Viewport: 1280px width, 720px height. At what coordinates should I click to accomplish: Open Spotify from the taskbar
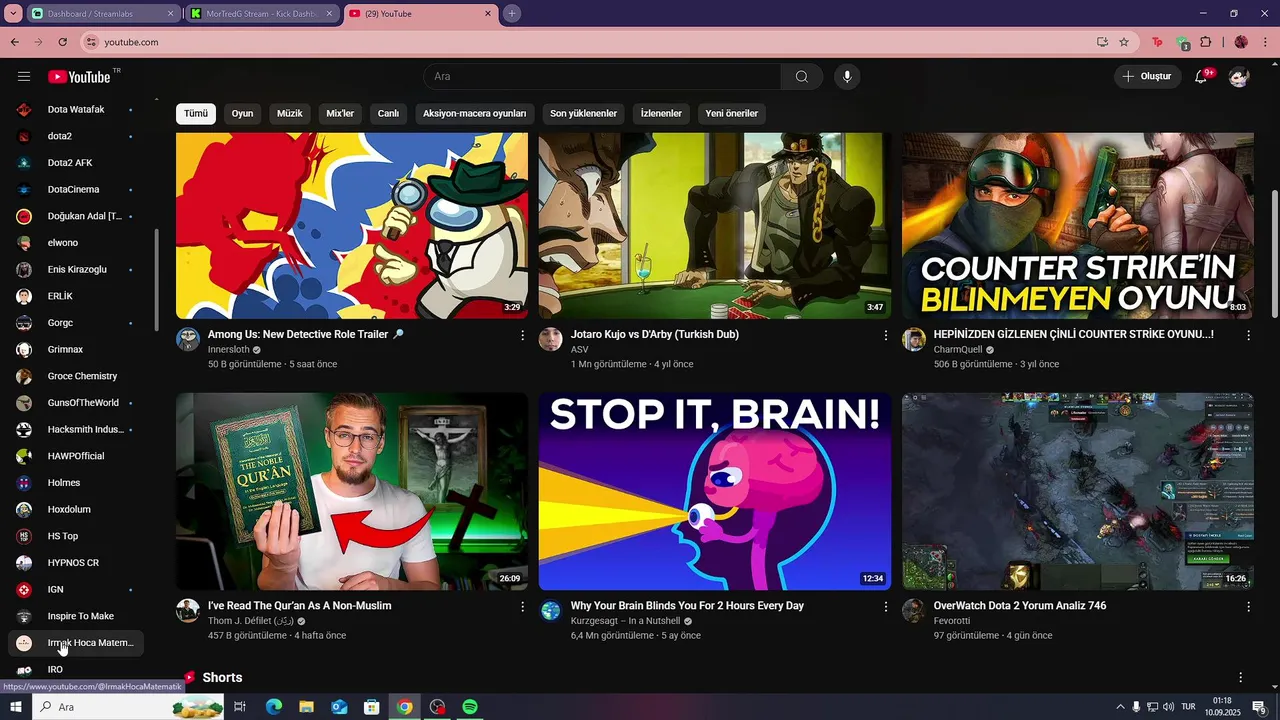point(470,707)
